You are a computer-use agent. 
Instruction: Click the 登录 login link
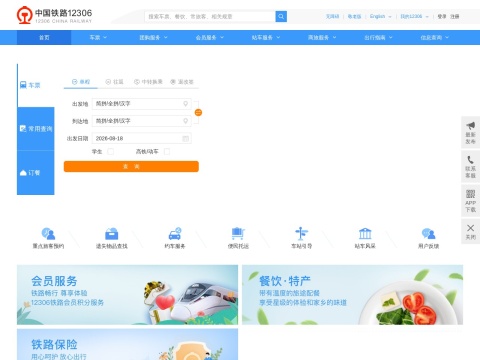tap(442, 16)
